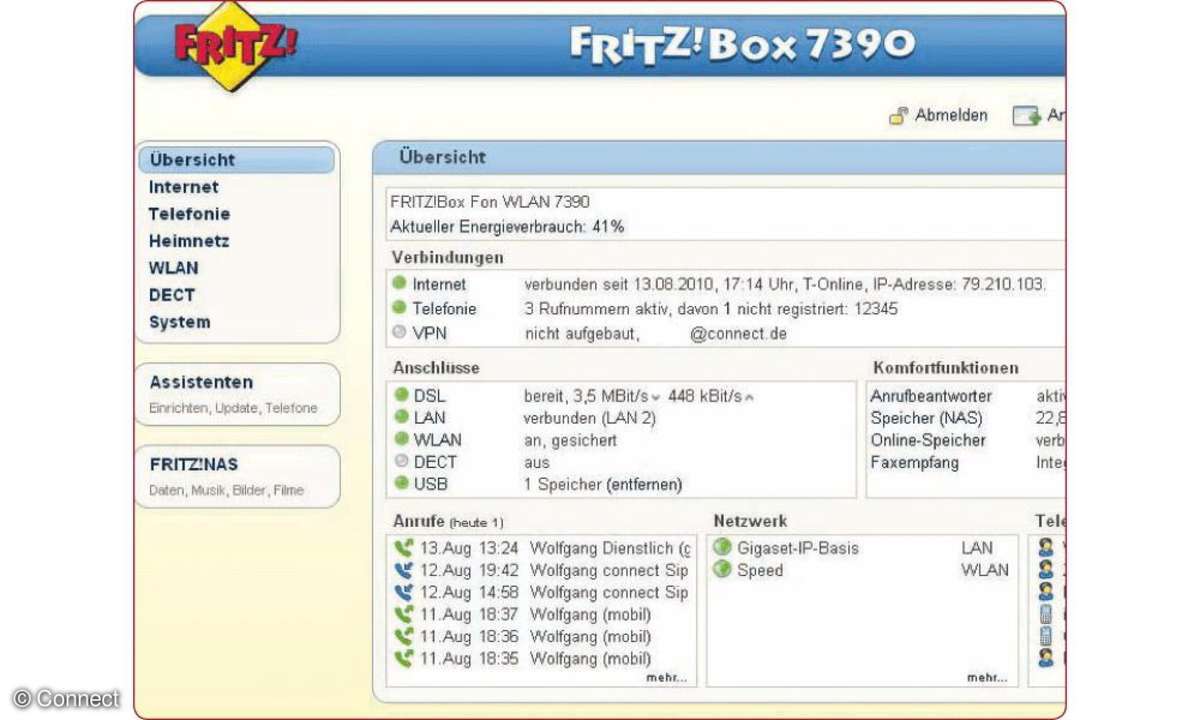Click the Speed device name
1200x720 pixels.
click(760, 570)
